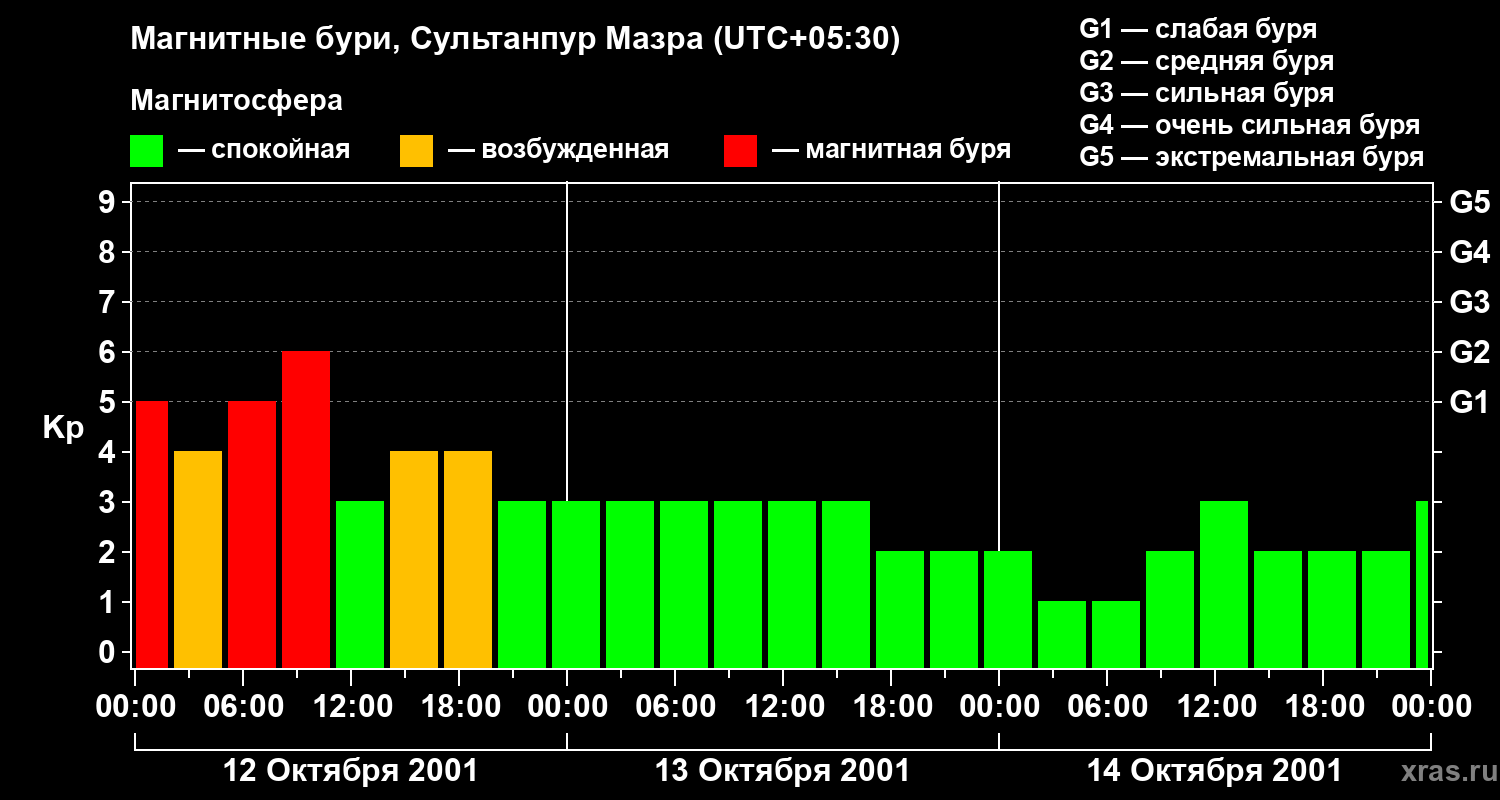Click the 'G2' tick label on the right axis
Image resolution: width=1500 pixels, height=800 pixels.
[x=1470, y=352]
